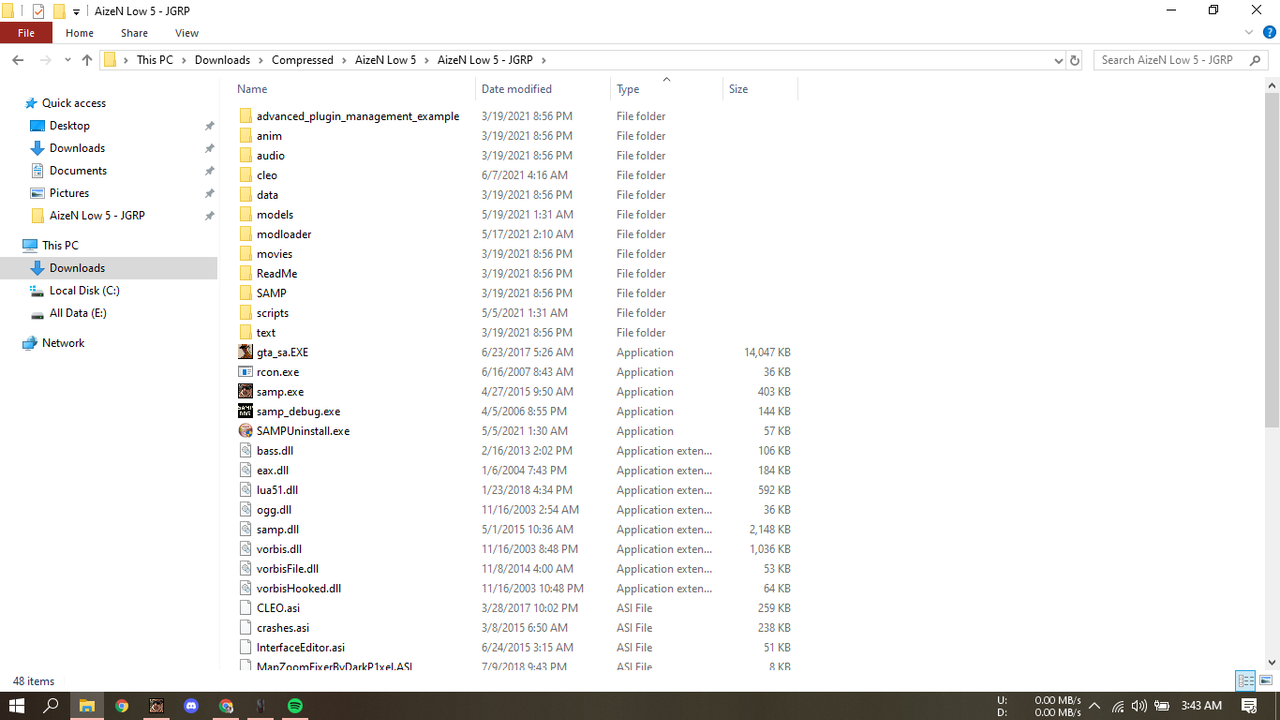Click the battery tray icon
The image size is (1280, 720).
click(x=1161, y=706)
